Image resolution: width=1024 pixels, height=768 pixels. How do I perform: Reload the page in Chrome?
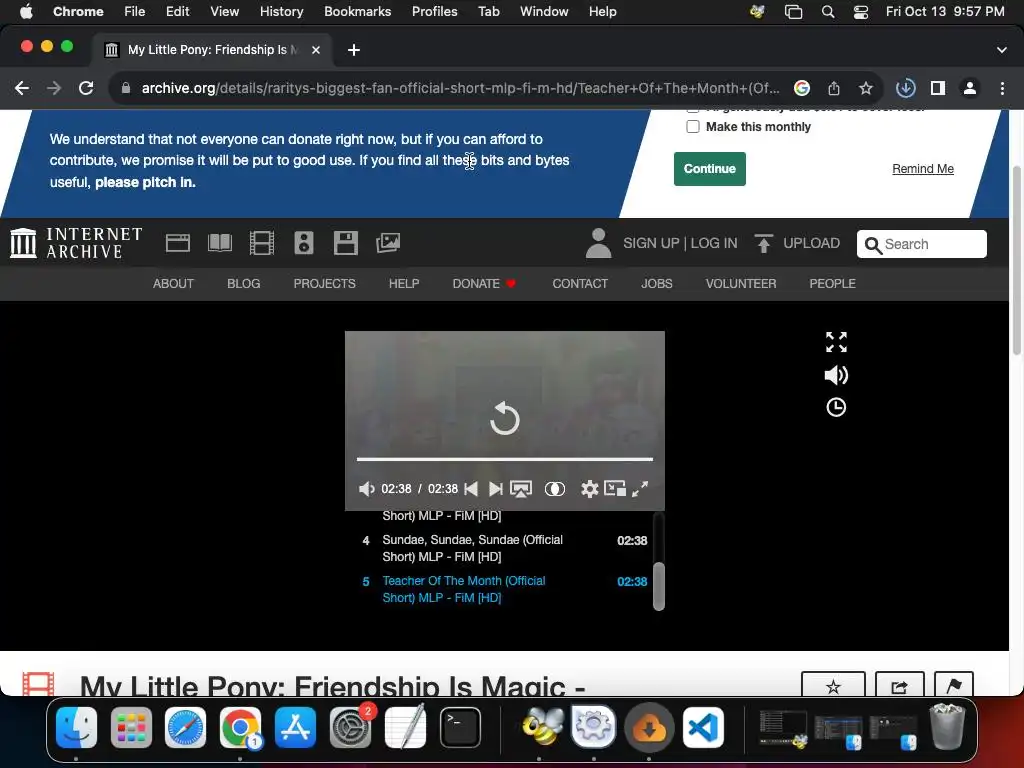[86, 88]
